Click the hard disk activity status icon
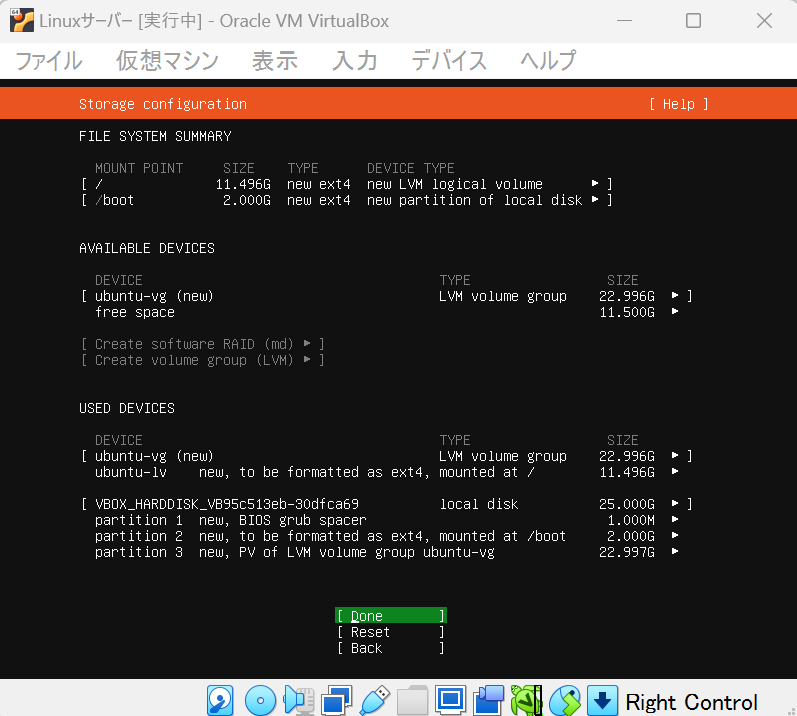 [220, 701]
